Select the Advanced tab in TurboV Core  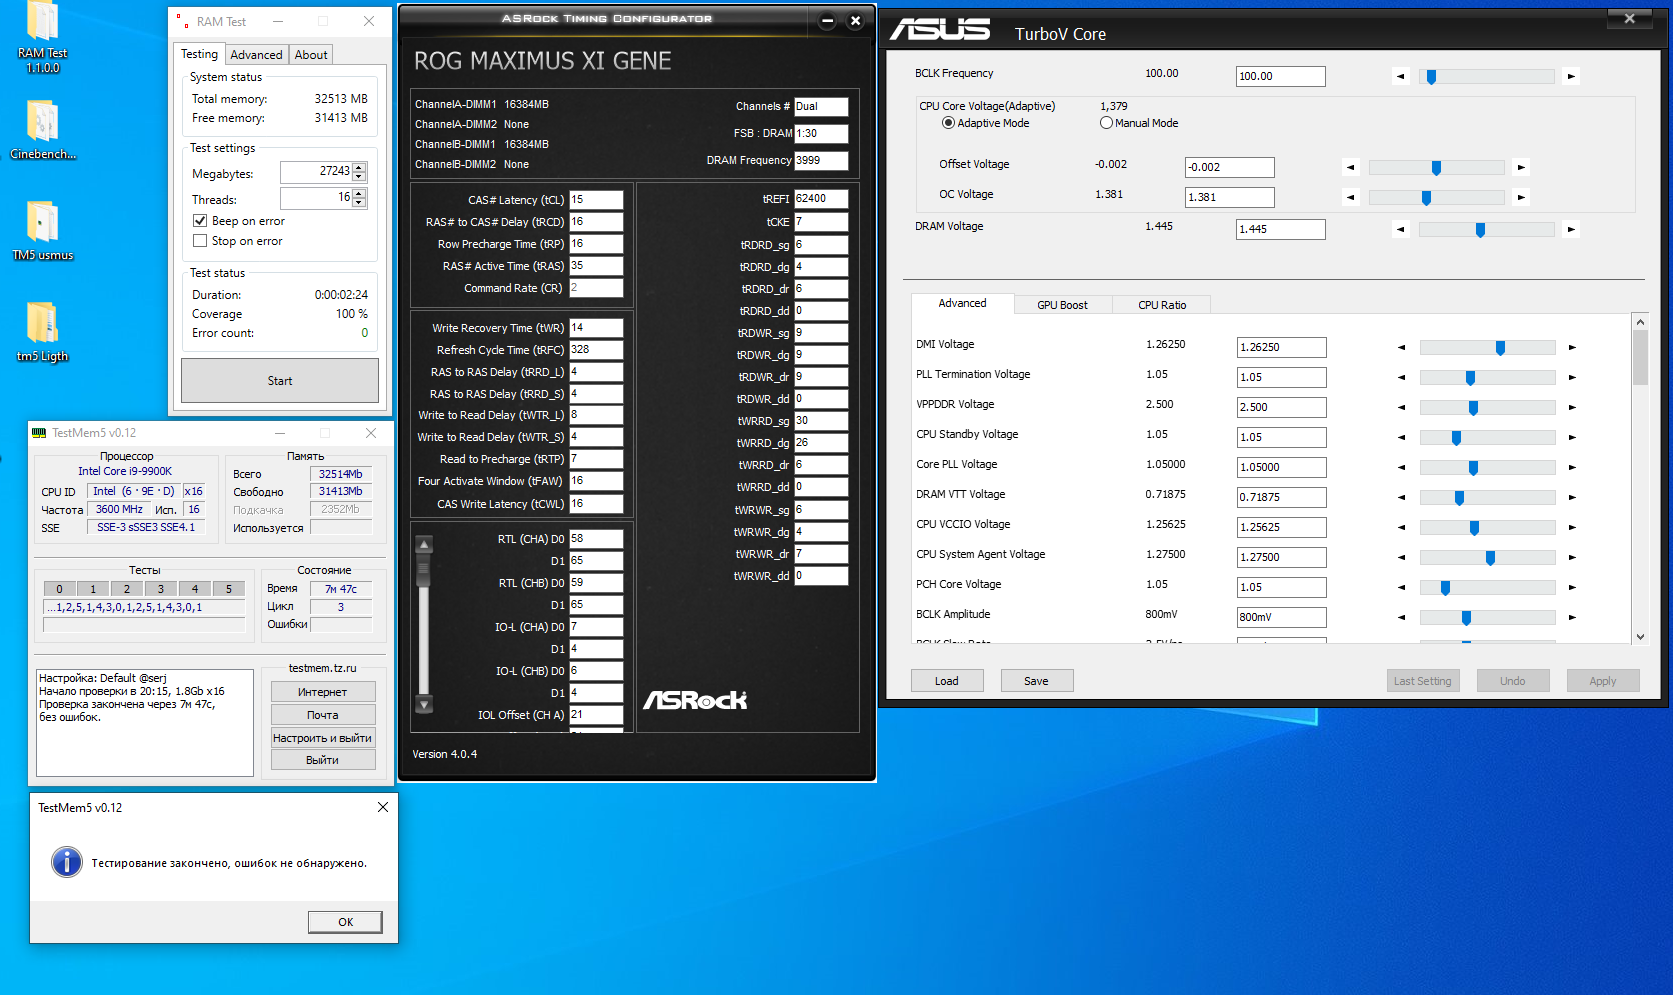(x=962, y=303)
